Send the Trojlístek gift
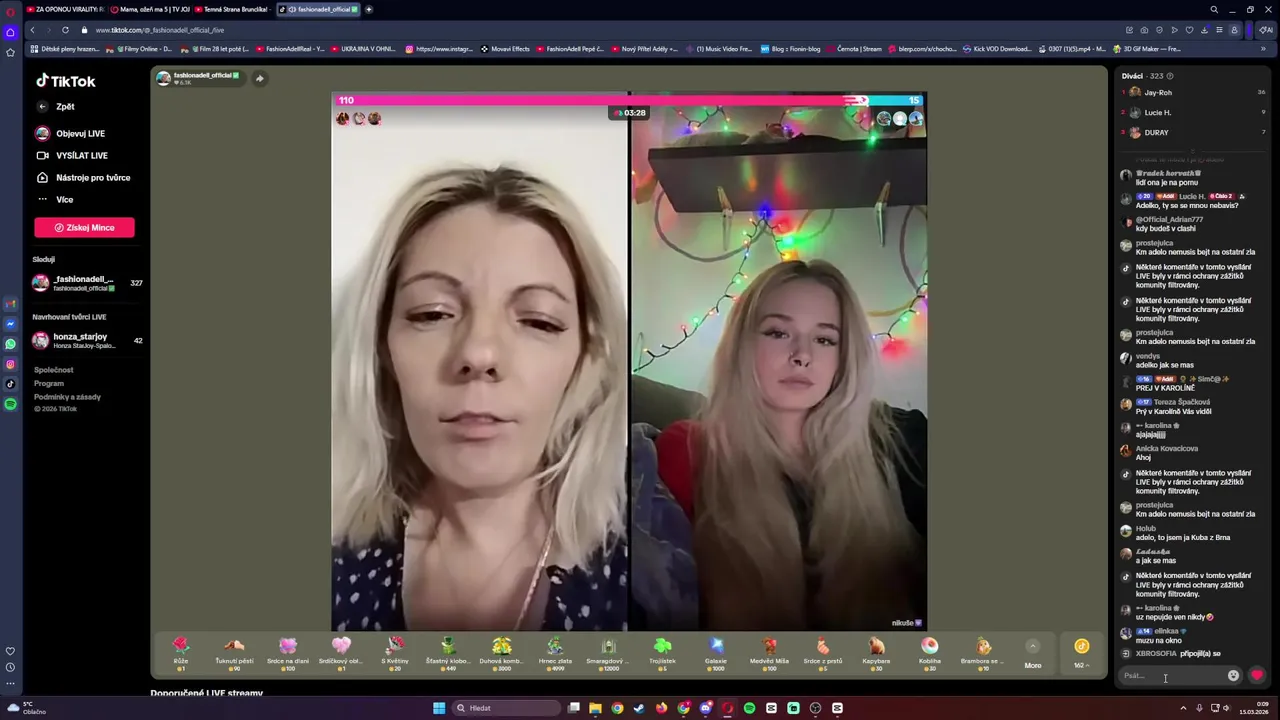The height and width of the screenshot is (720, 1280). (662, 653)
